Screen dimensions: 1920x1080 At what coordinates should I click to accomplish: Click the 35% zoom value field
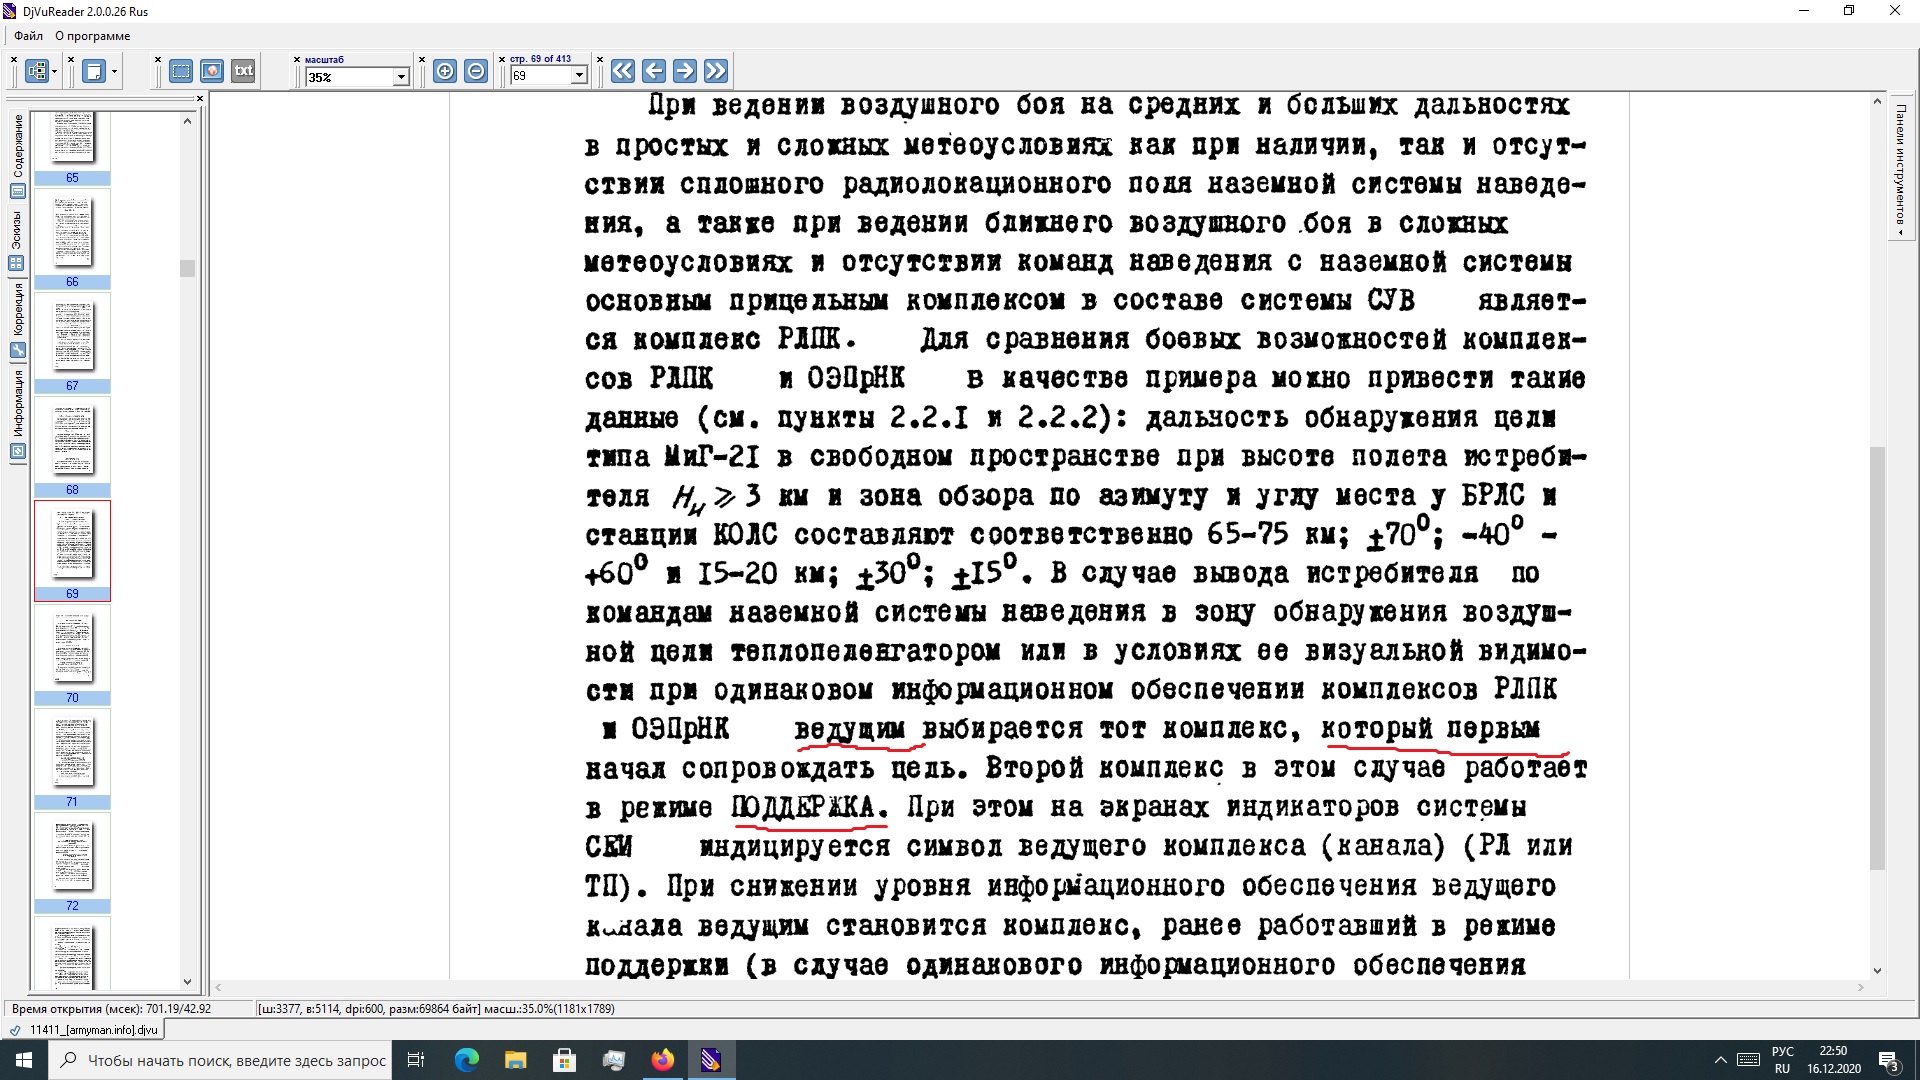pyautogui.click(x=350, y=77)
